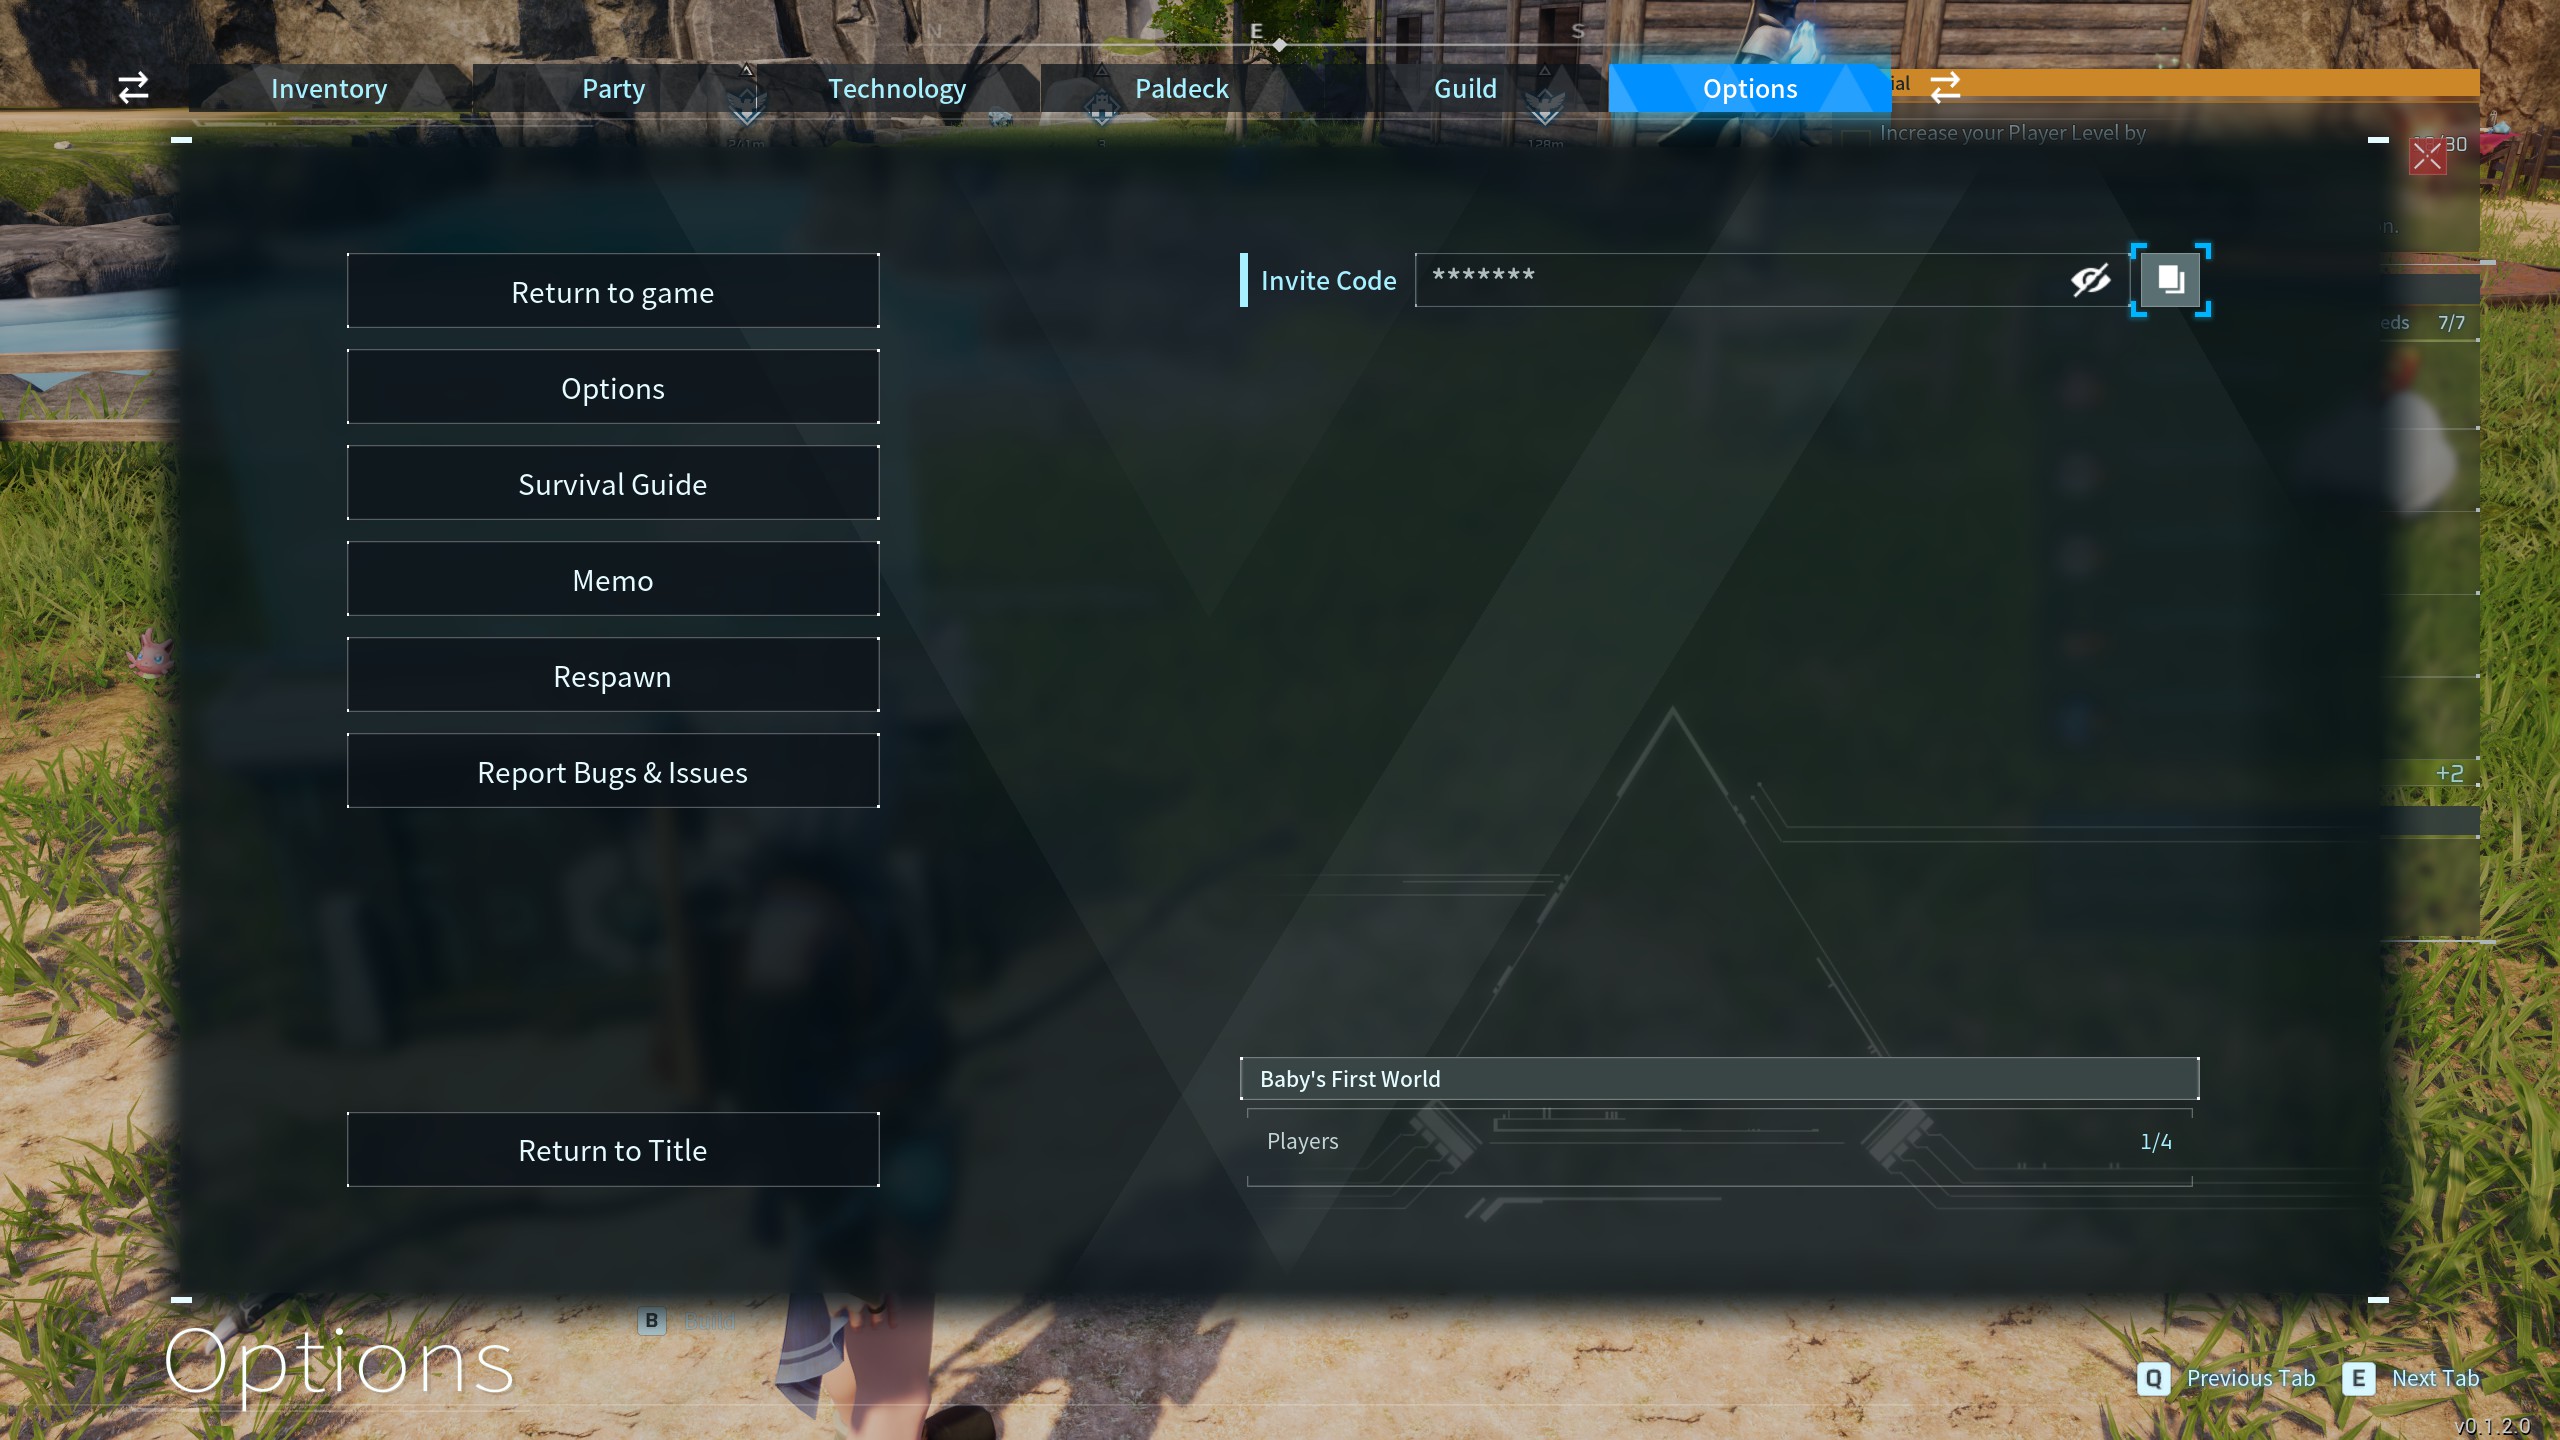Click the Options tab

click(1749, 86)
